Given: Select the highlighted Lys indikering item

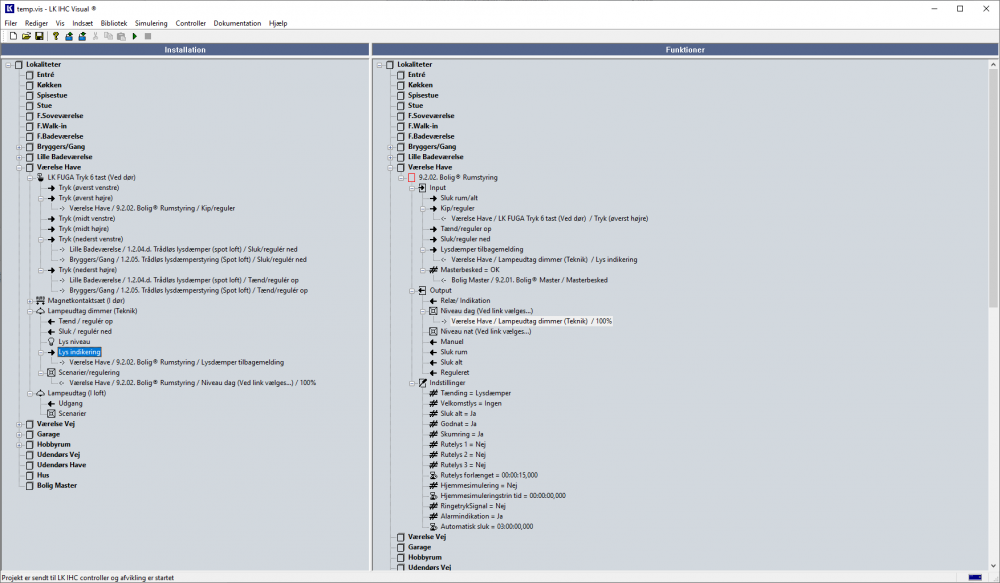Looking at the screenshot, I should 79,352.
